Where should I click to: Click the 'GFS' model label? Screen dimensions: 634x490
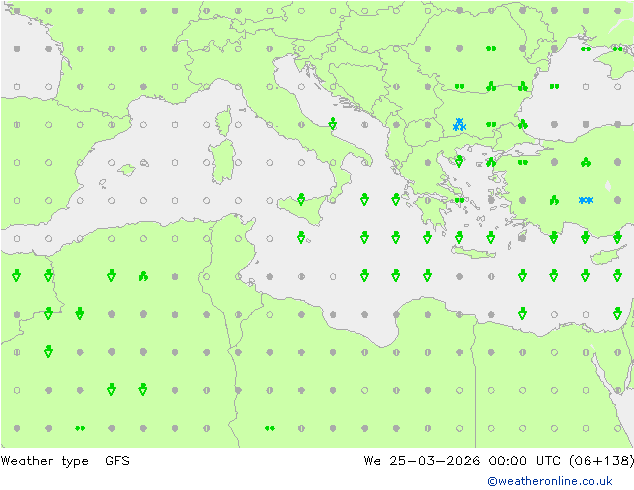(x=117, y=460)
